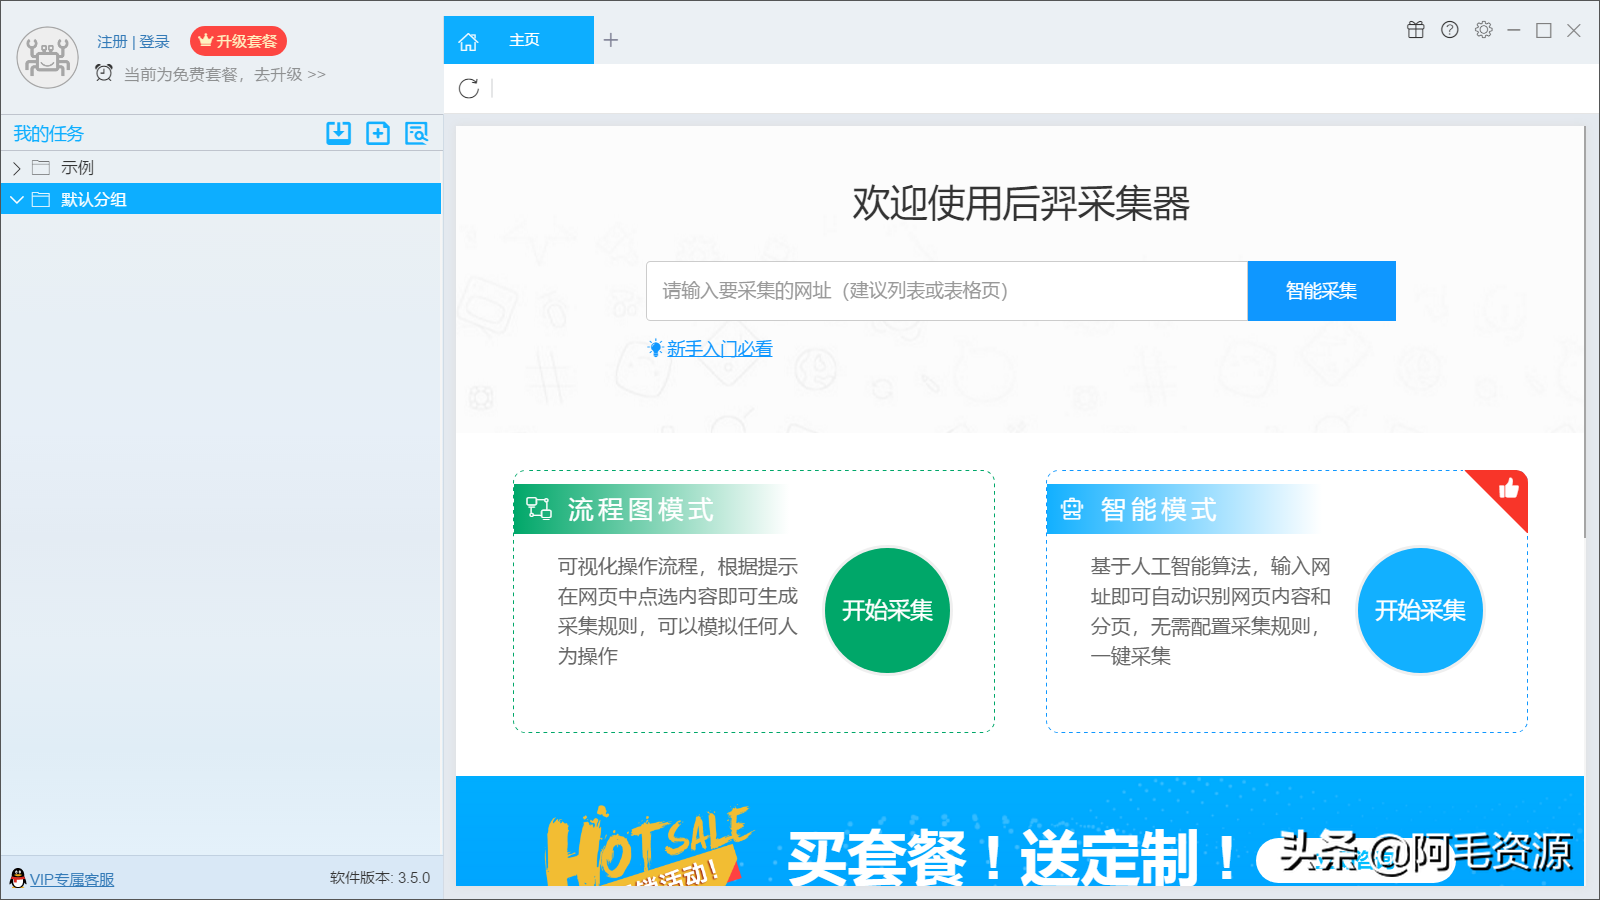This screenshot has width=1600, height=900.
Task: Click the 智能模式 card title
Action: tap(1159, 510)
